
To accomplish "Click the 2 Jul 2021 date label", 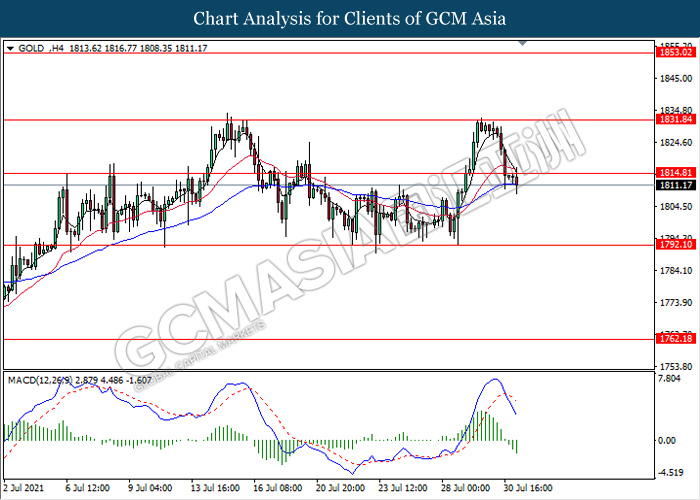I will pyautogui.click(x=24, y=488).
